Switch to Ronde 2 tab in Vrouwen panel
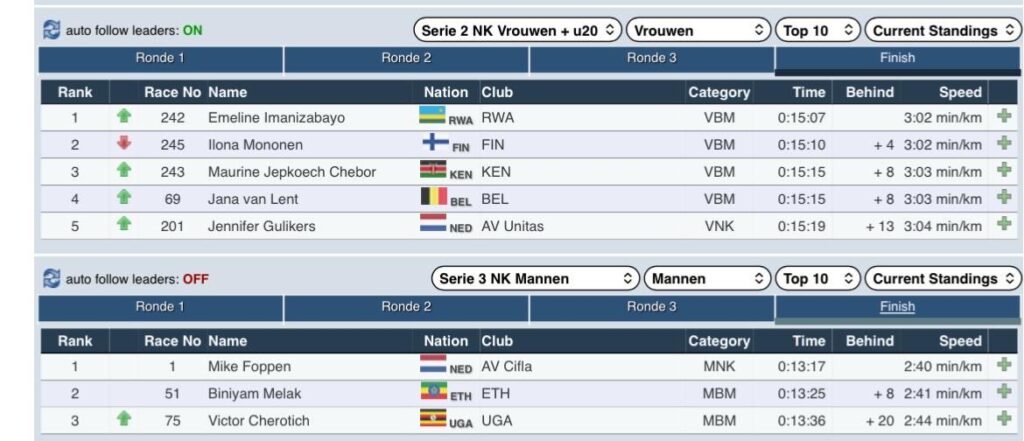Screen dimensions: 1024x441 [406, 58]
